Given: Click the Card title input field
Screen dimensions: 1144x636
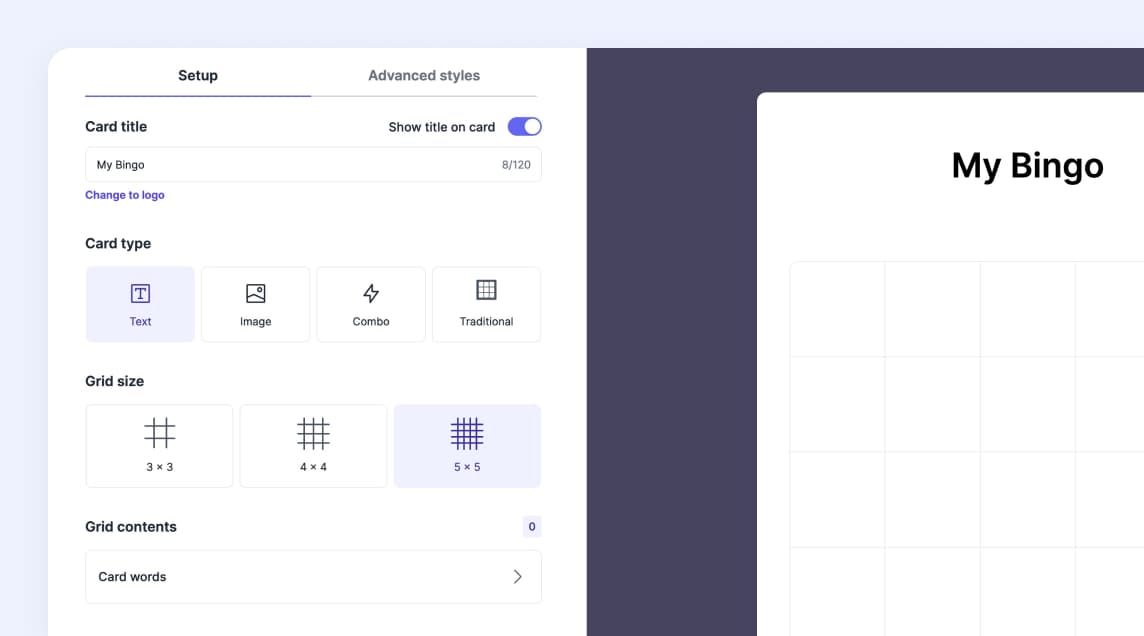Looking at the screenshot, I should pyautogui.click(x=250, y=164).
